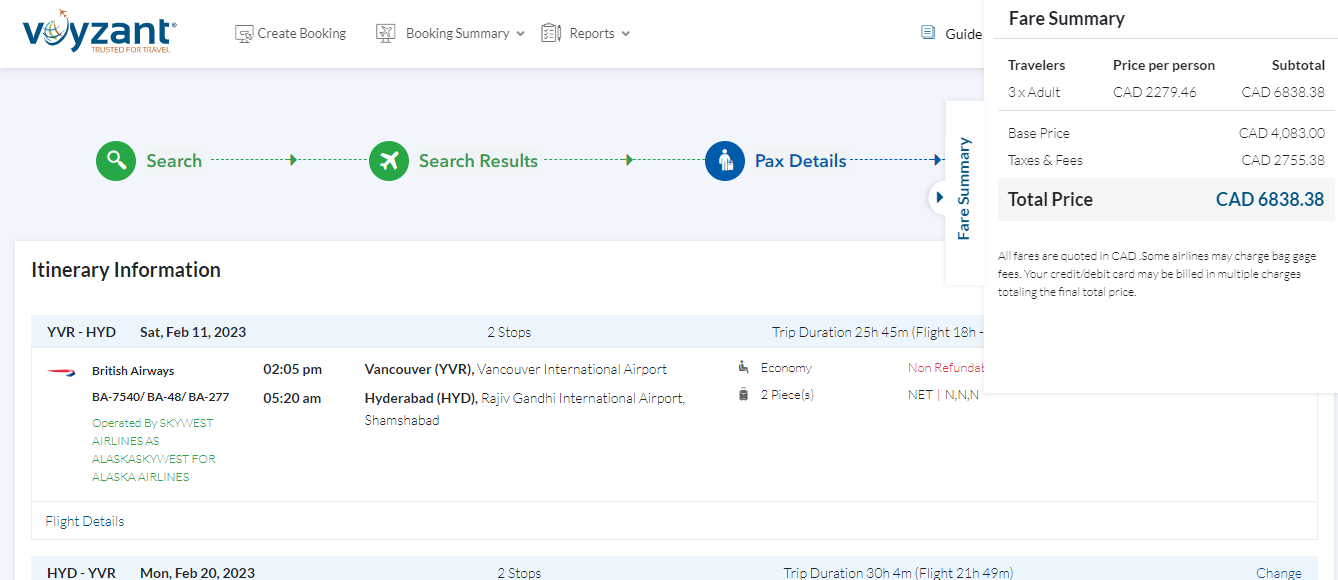This screenshot has width=1338, height=580.
Task: Open the Flight Details link
Action: [x=85, y=521]
